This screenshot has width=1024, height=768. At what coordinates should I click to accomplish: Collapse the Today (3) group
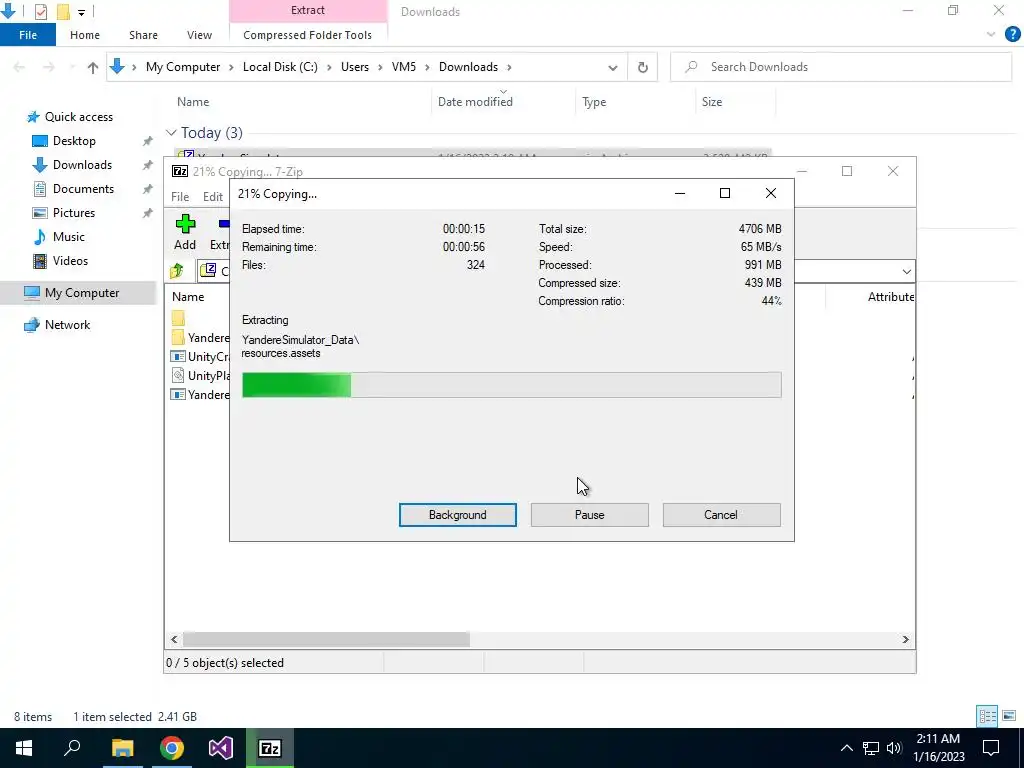coord(171,133)
